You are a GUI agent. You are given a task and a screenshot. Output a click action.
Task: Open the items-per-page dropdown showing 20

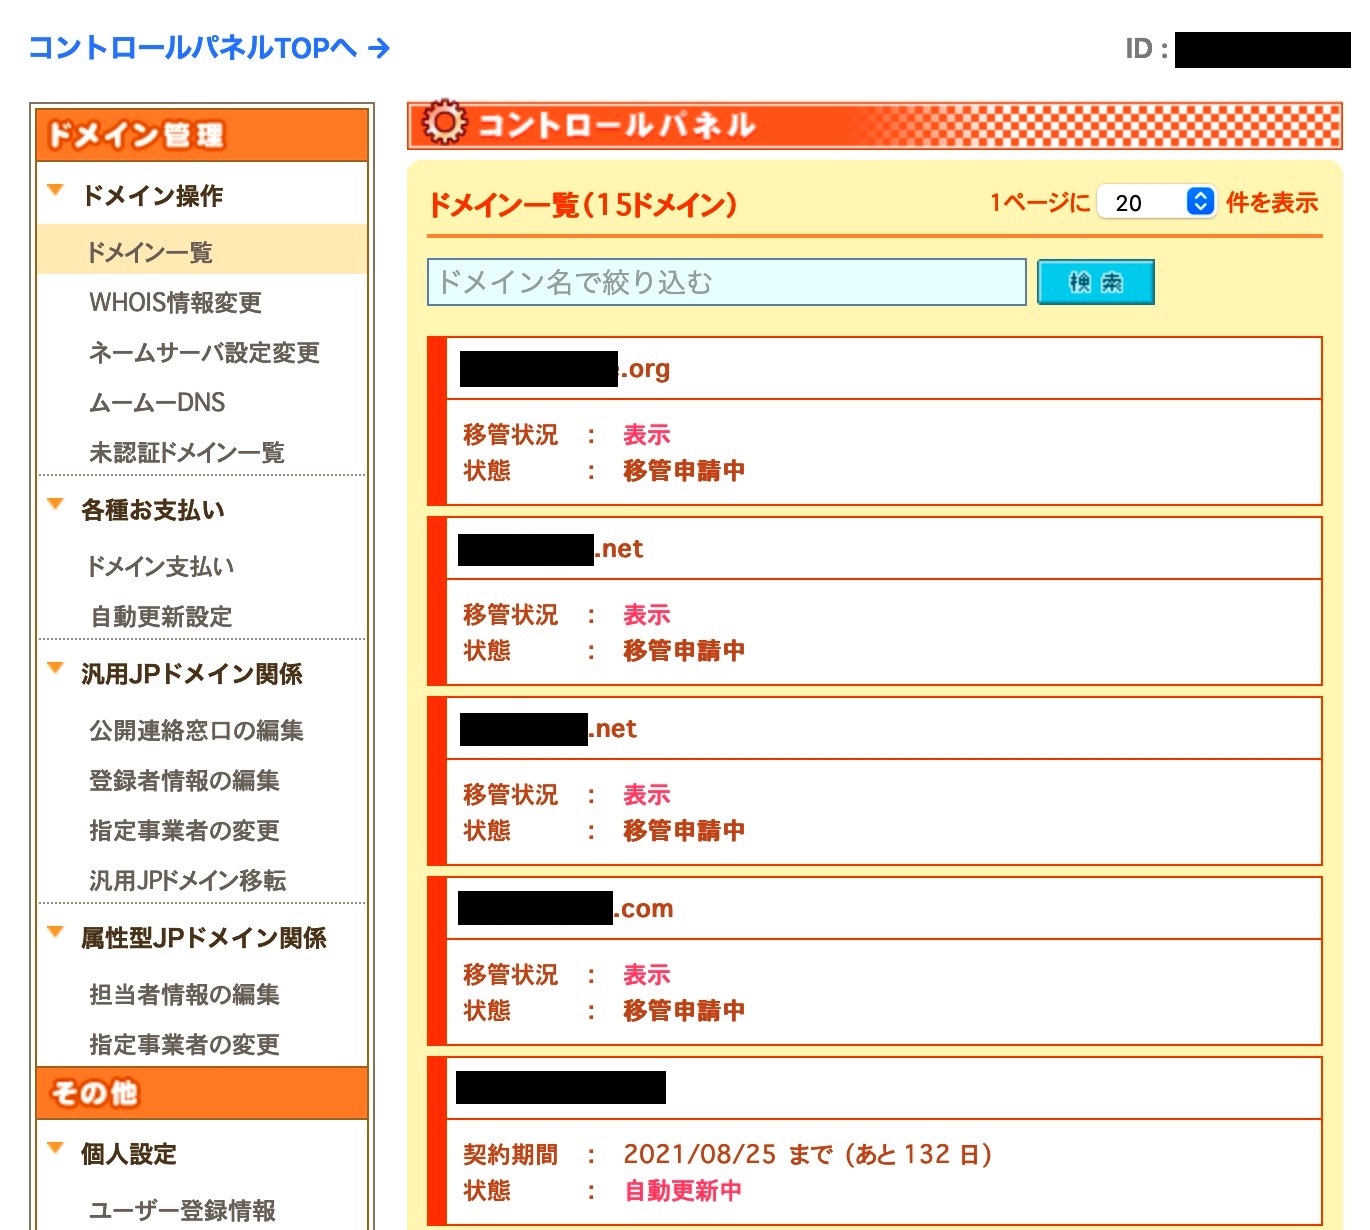pos(1156,202)
